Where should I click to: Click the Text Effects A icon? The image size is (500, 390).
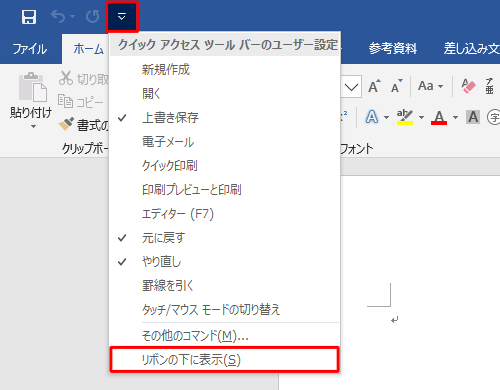tap(372, 117)
